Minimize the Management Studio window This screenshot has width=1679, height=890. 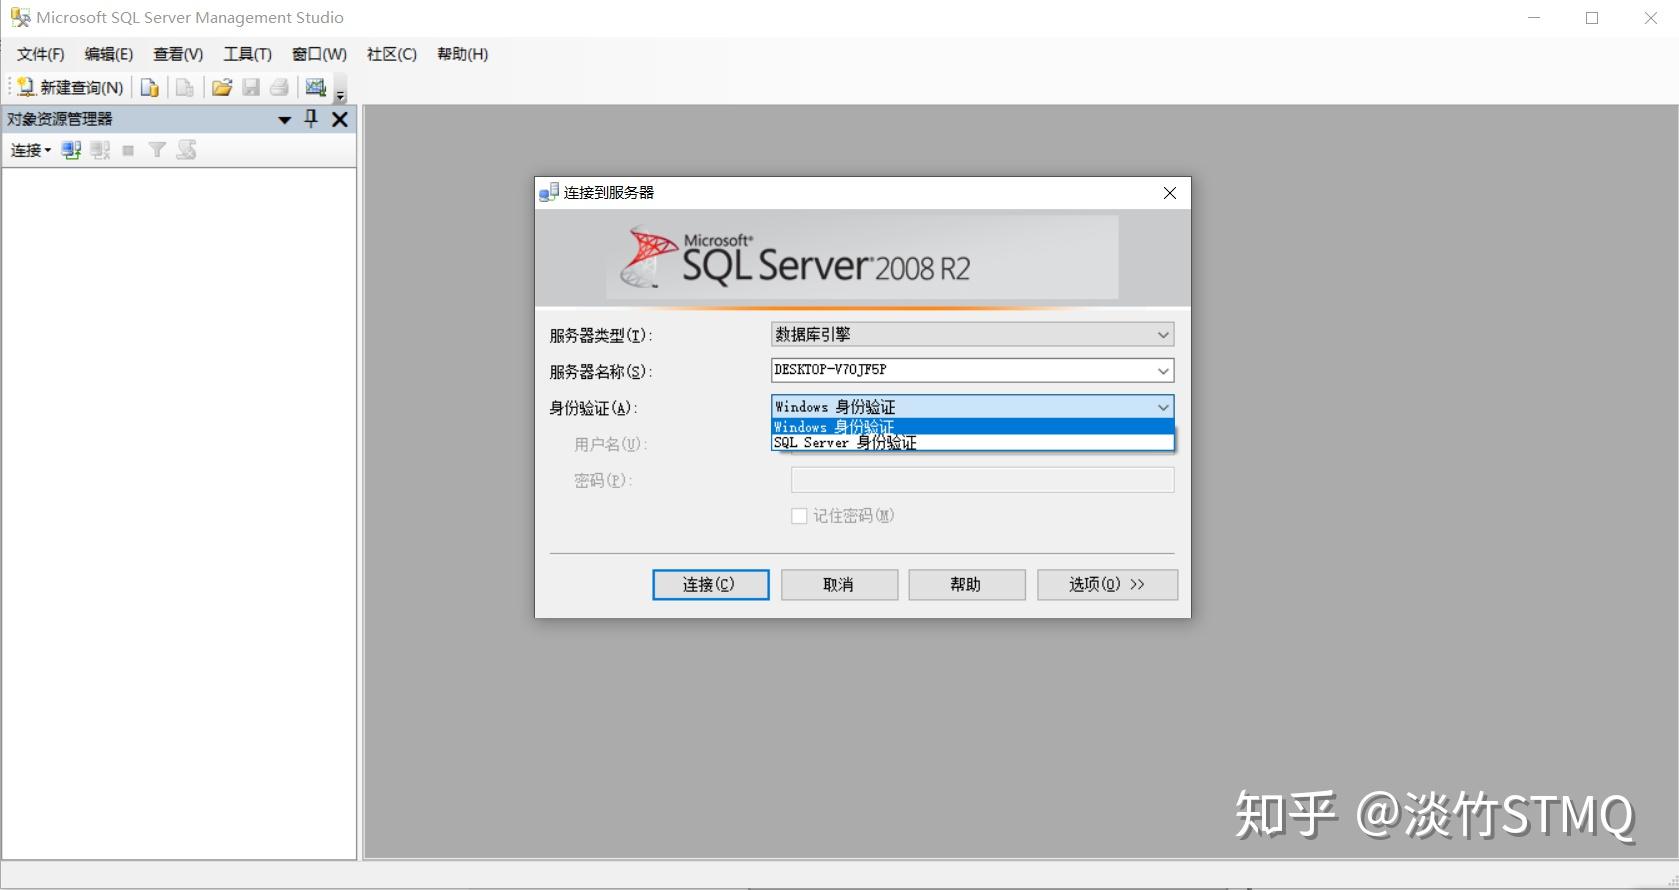pyautogui.click(x=1534, y=18)
